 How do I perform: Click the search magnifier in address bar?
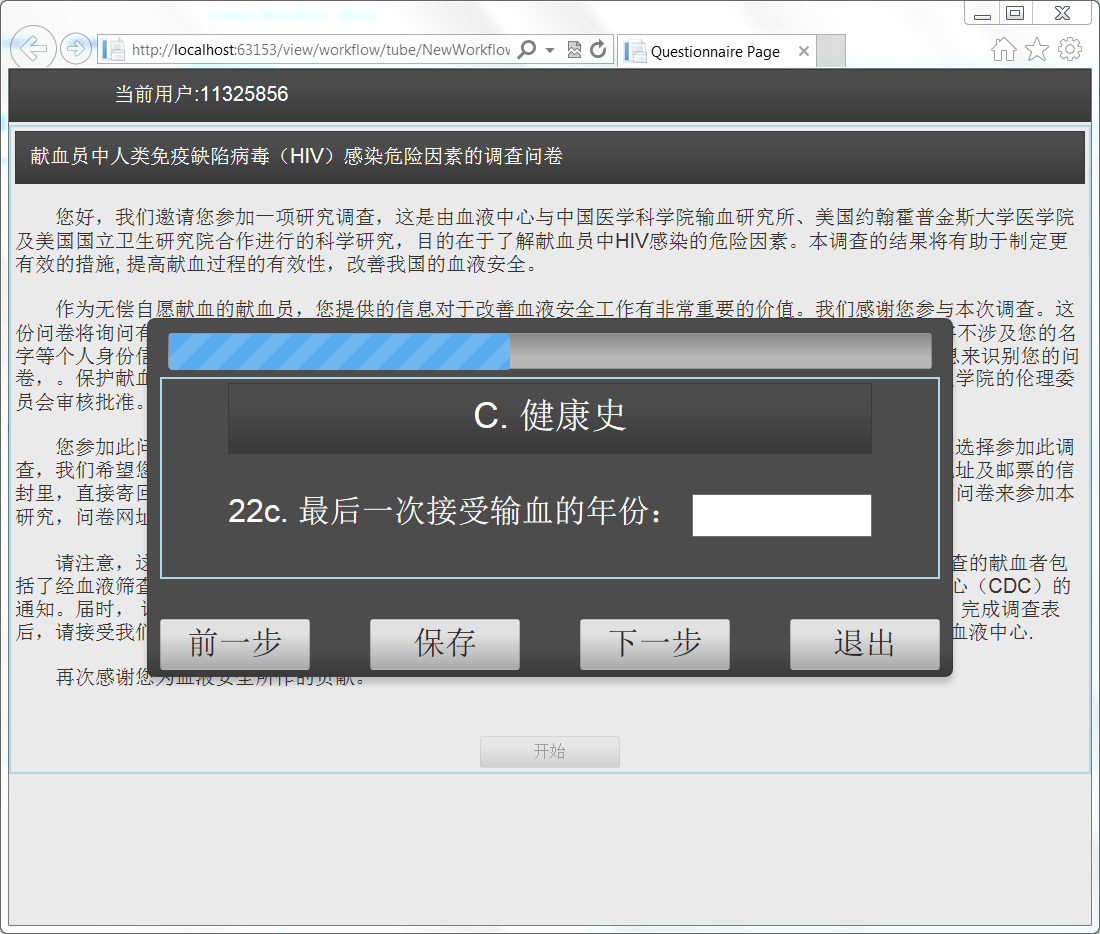[x=527, y=49]
